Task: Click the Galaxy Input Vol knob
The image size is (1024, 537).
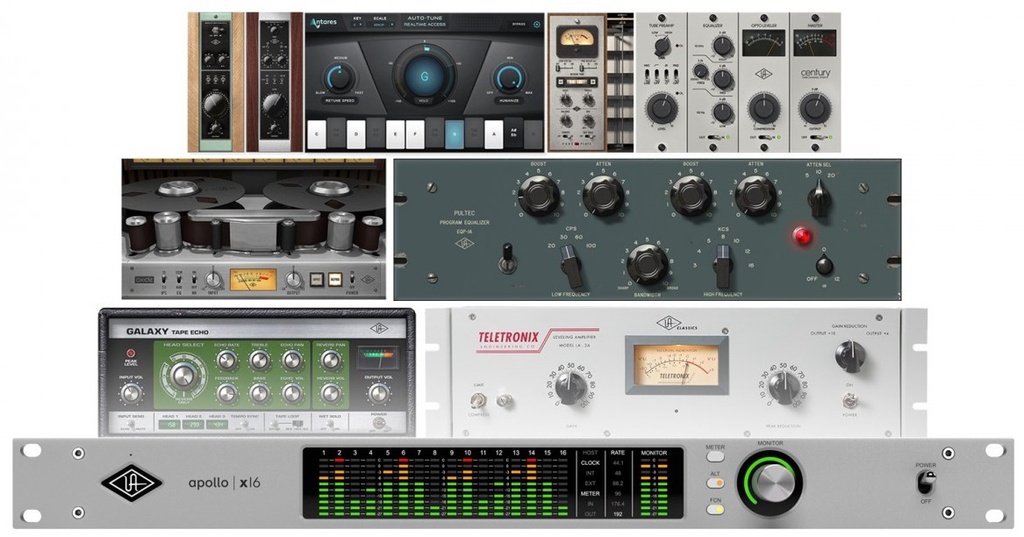Action: (131, 393)
